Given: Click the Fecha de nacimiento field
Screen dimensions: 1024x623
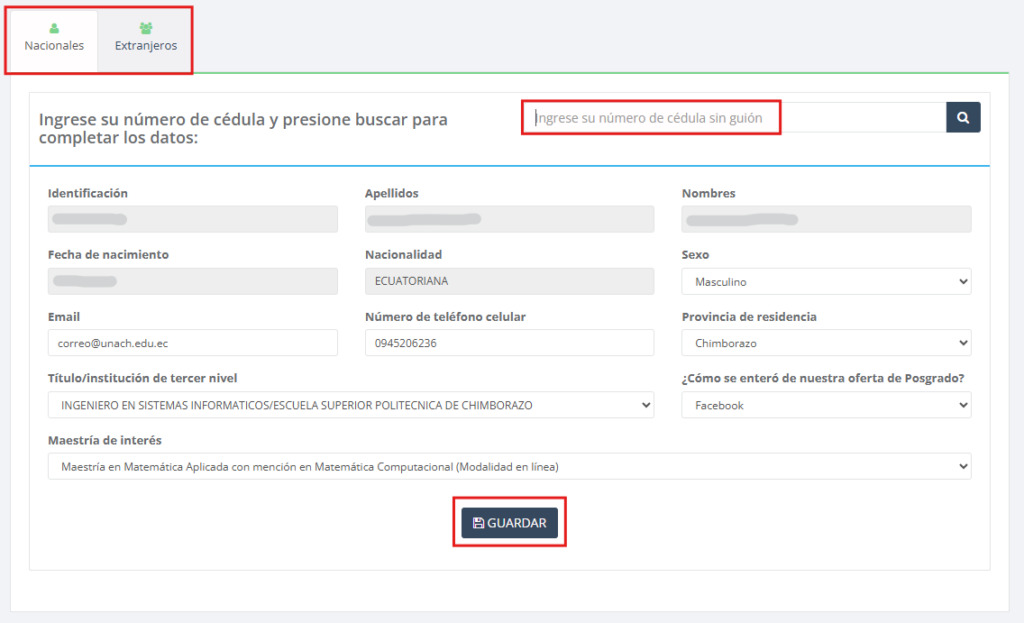Looking at the screenshot, I should pos(192,281).
